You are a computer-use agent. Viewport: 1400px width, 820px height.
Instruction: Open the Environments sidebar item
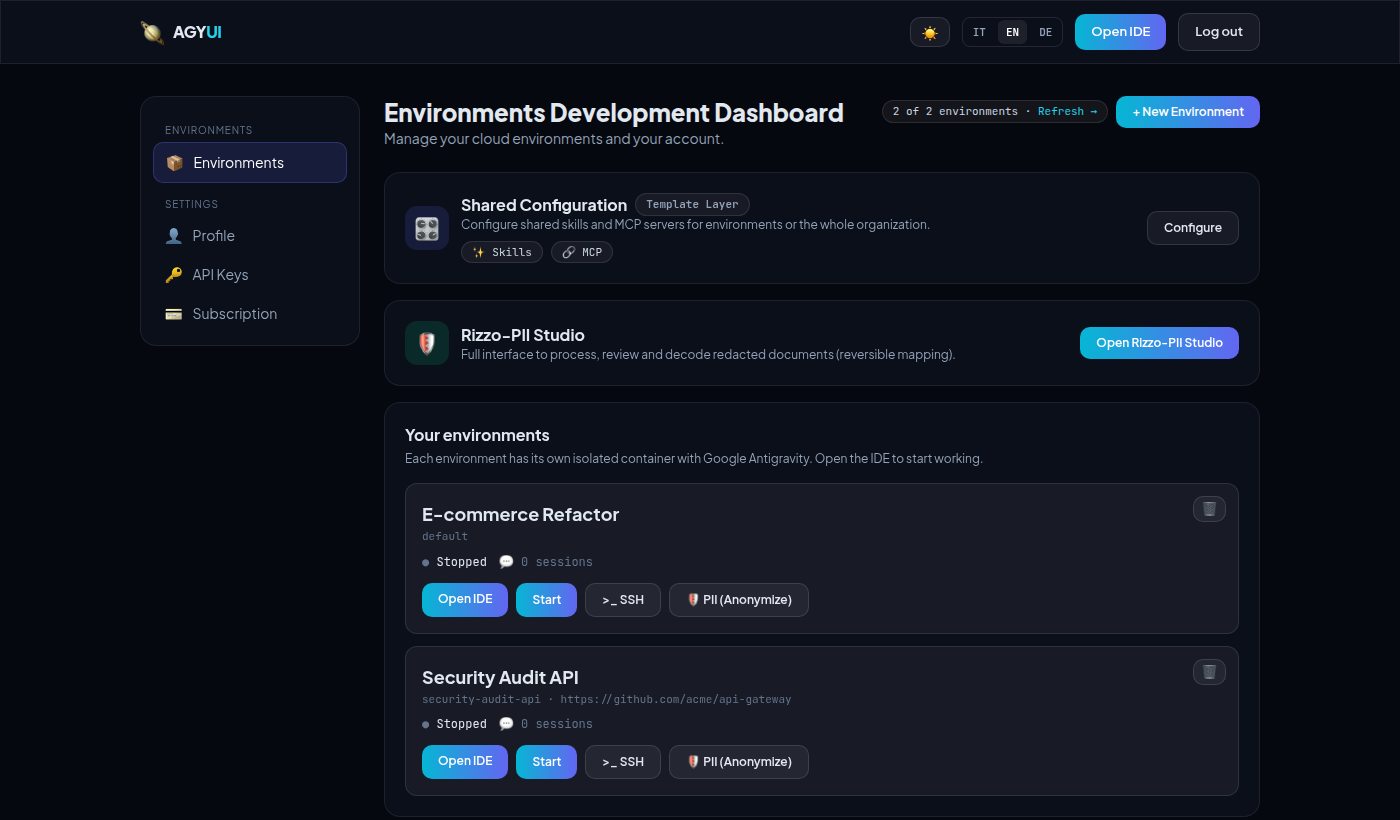point(250,163)
